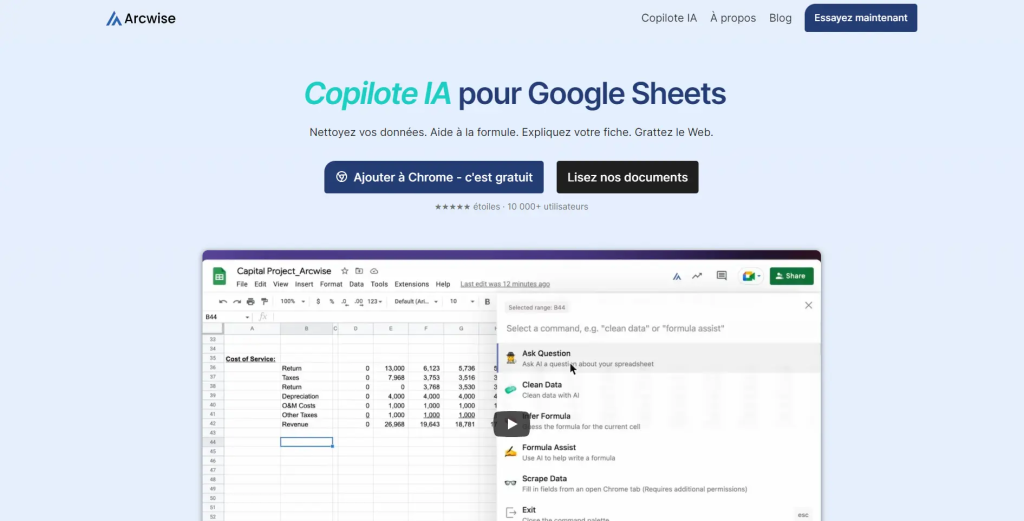Click the decrease decimal places icon

(345, 302)
